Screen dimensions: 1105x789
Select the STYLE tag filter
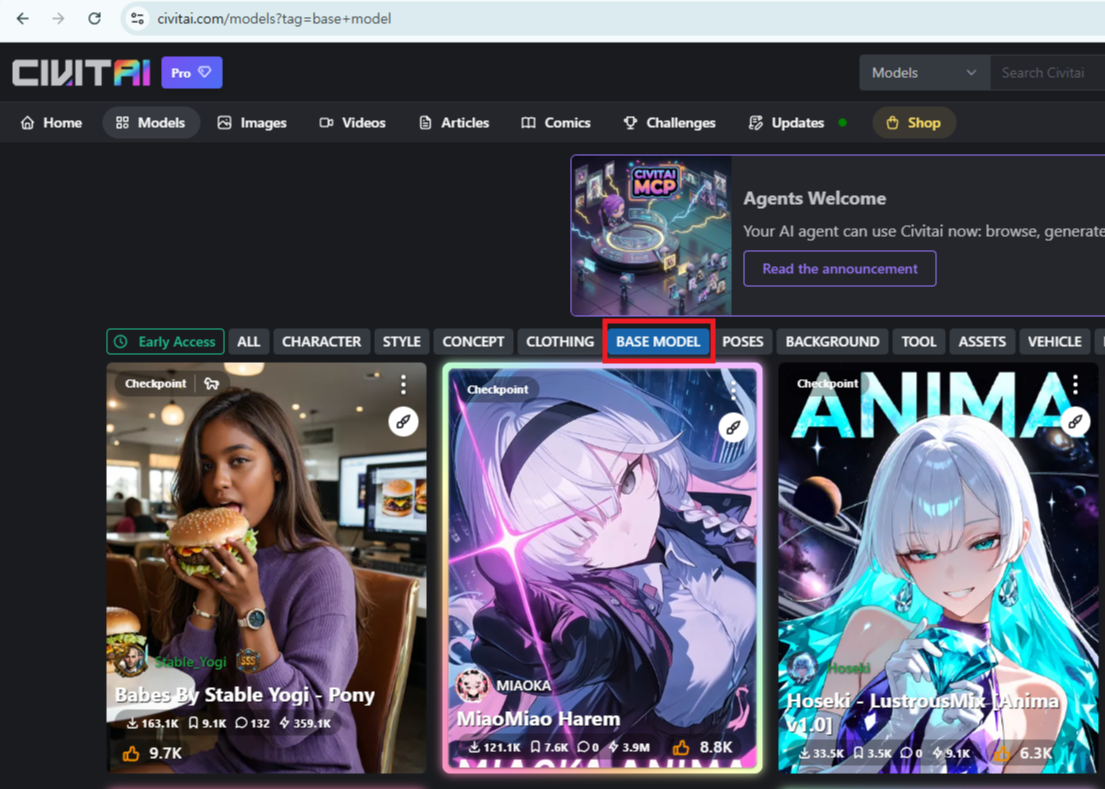pyautogui.click(x=402, y=342)
